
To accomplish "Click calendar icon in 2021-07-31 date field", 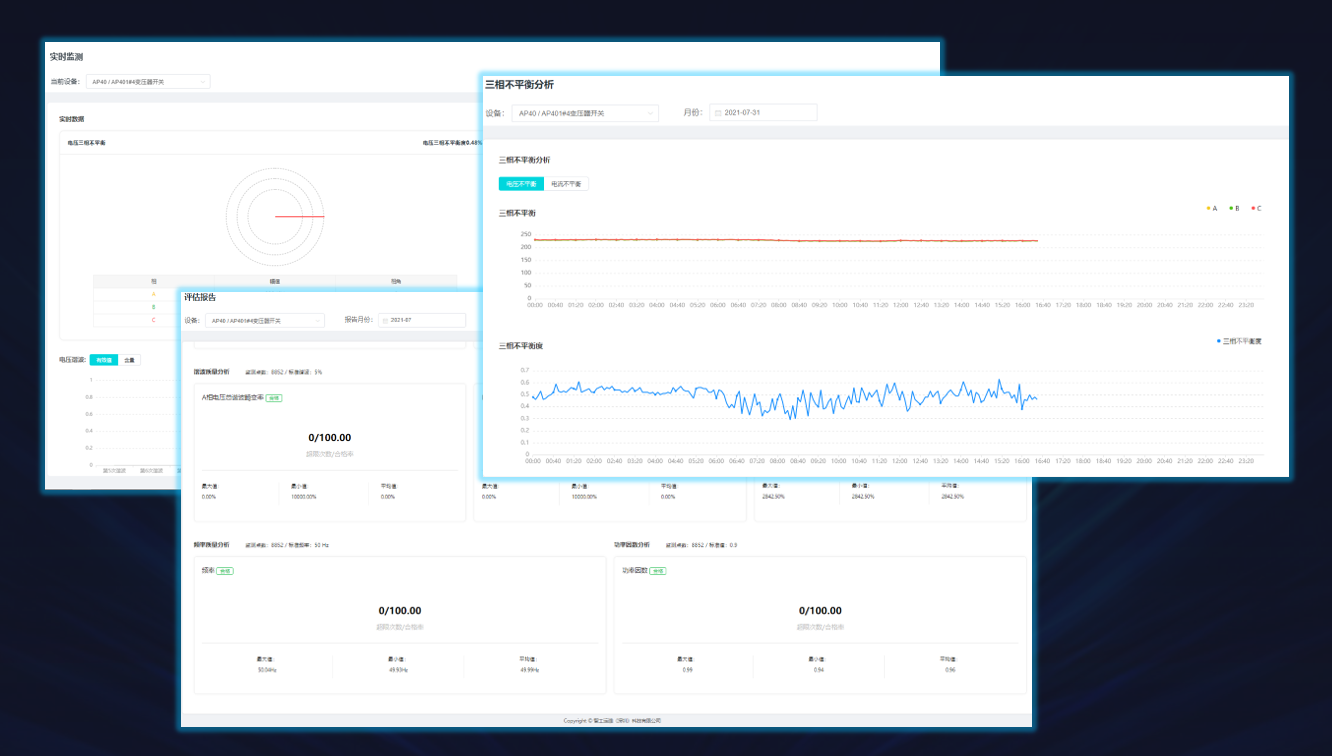I will [718, 113].
